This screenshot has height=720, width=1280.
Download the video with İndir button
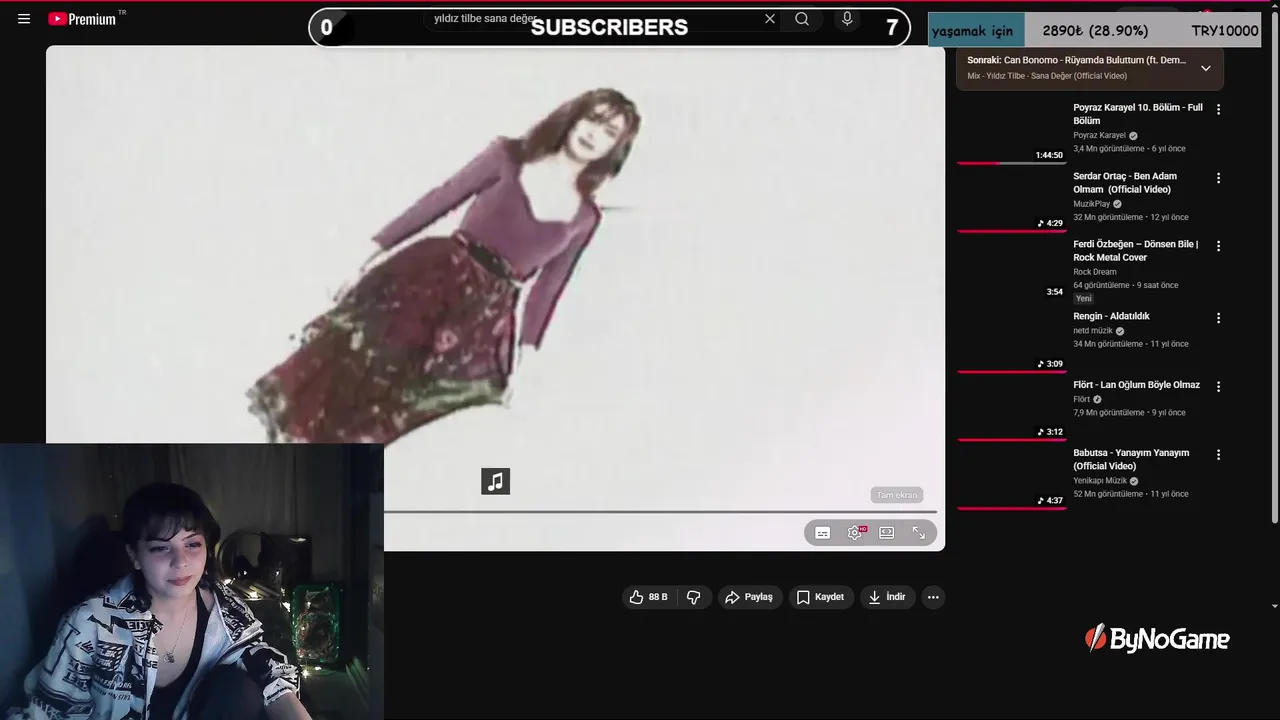pos(887,597)
